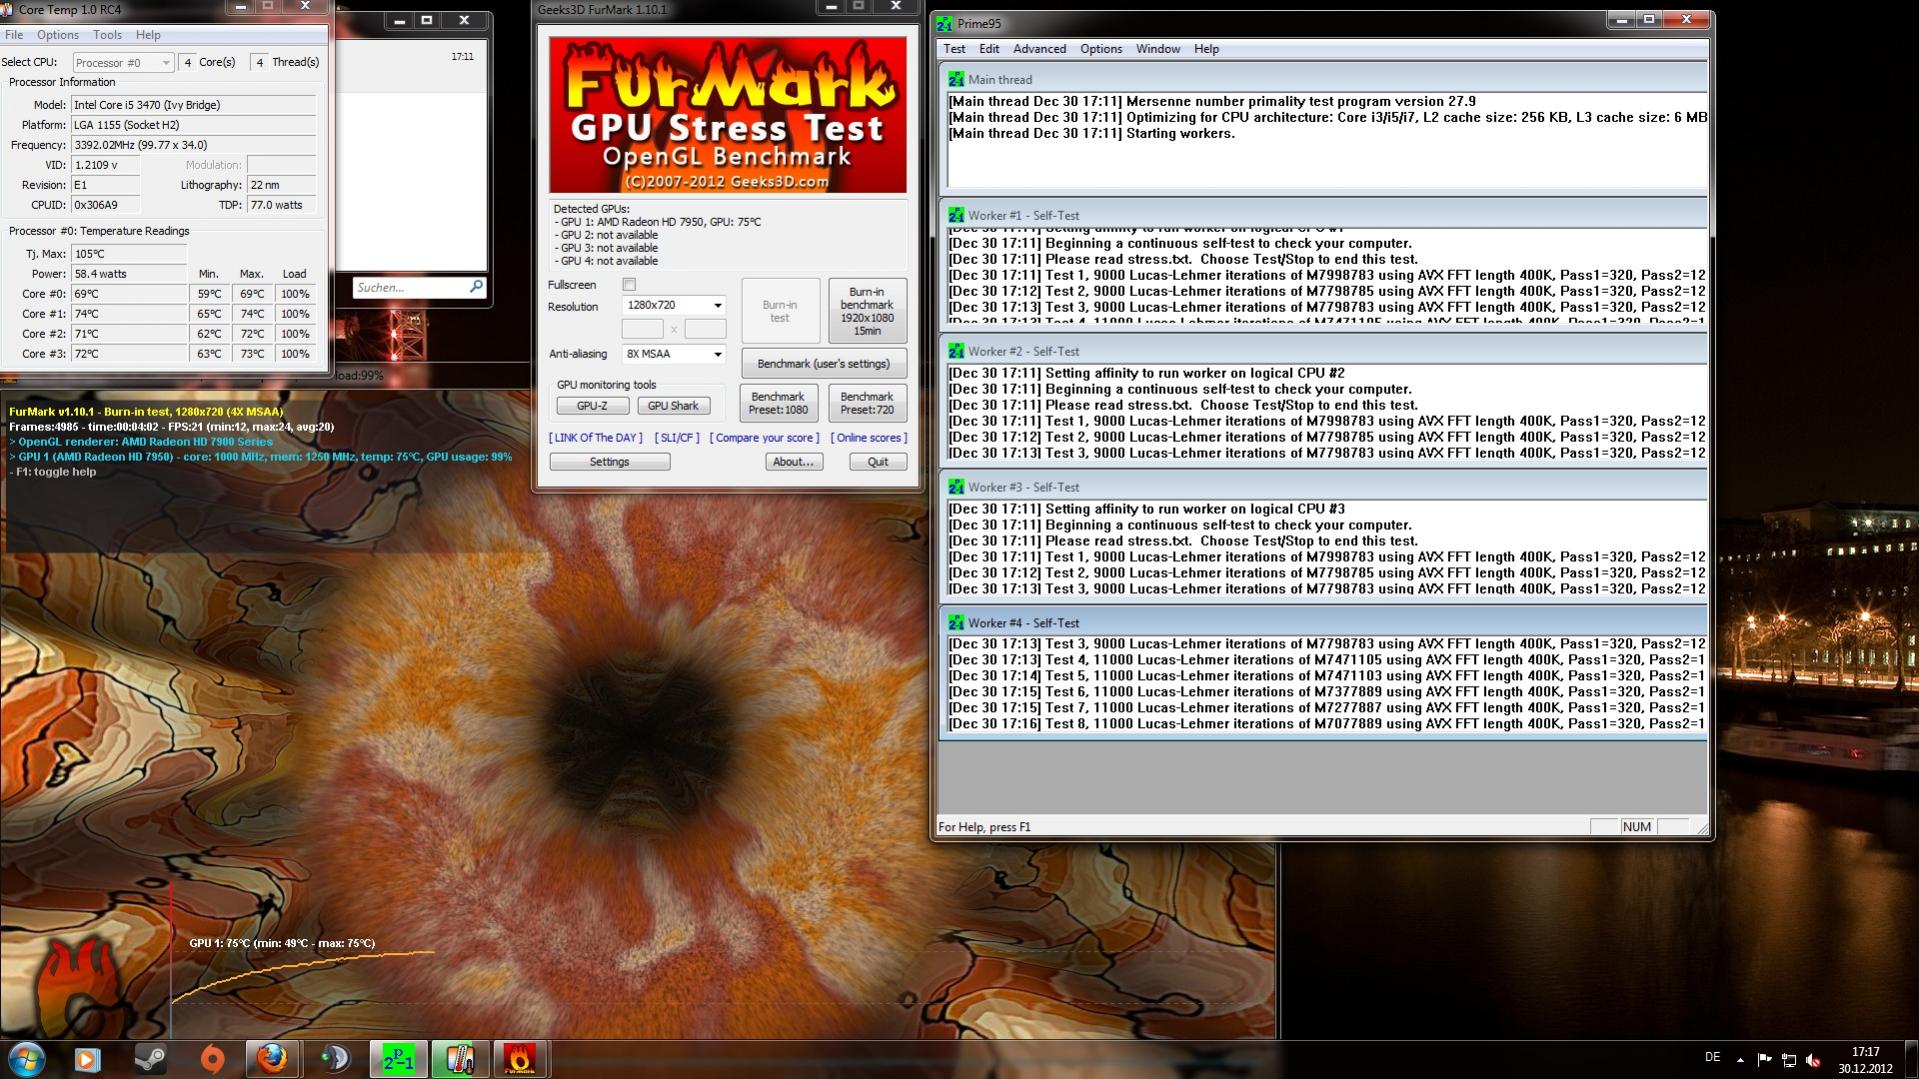
Task: Open Core Temp Help menu
Action: tap(148, 35)
